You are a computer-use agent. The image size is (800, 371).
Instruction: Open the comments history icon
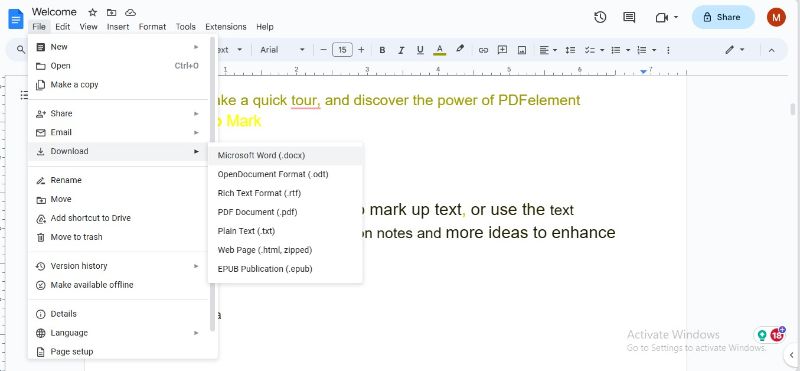pos(629,17)
